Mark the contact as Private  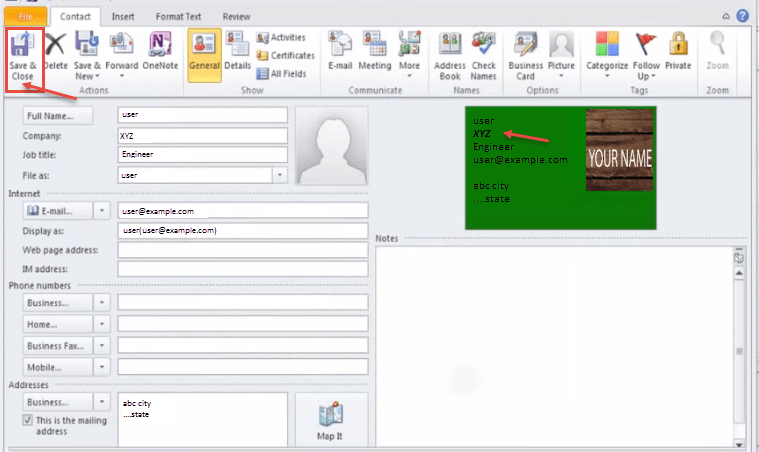click(x=678, y=51)
